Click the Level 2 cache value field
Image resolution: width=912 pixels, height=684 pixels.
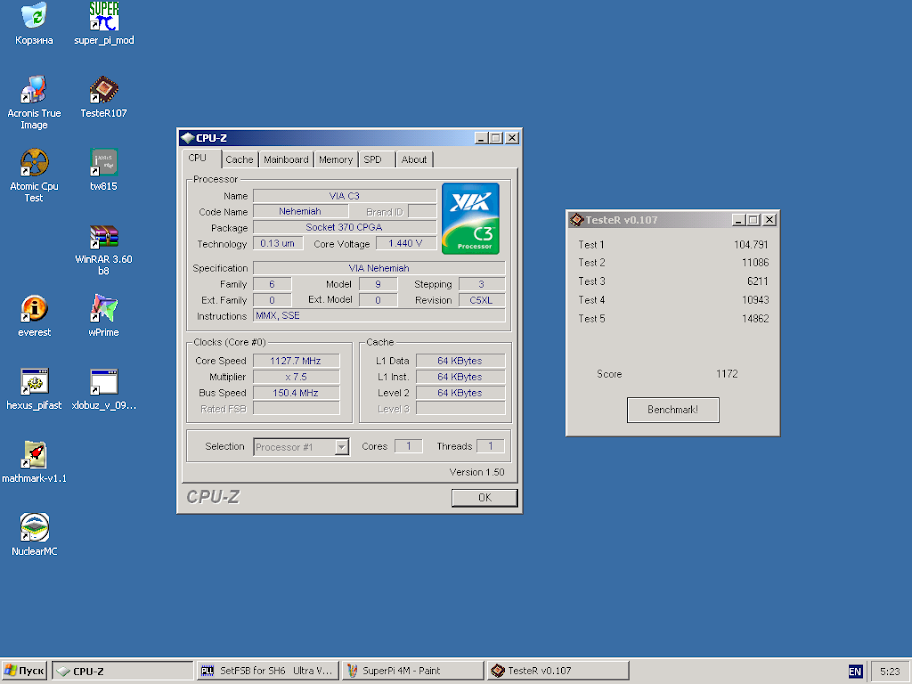click(x=460, y=393)
